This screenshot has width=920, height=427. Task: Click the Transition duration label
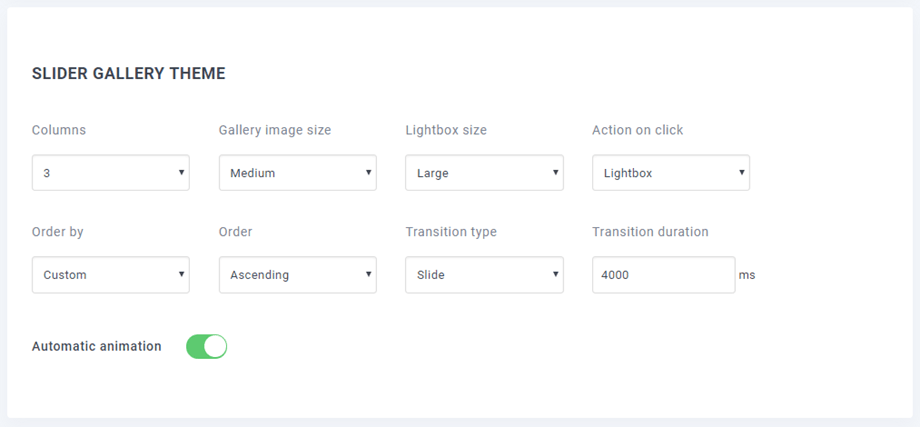pos(650,232)
